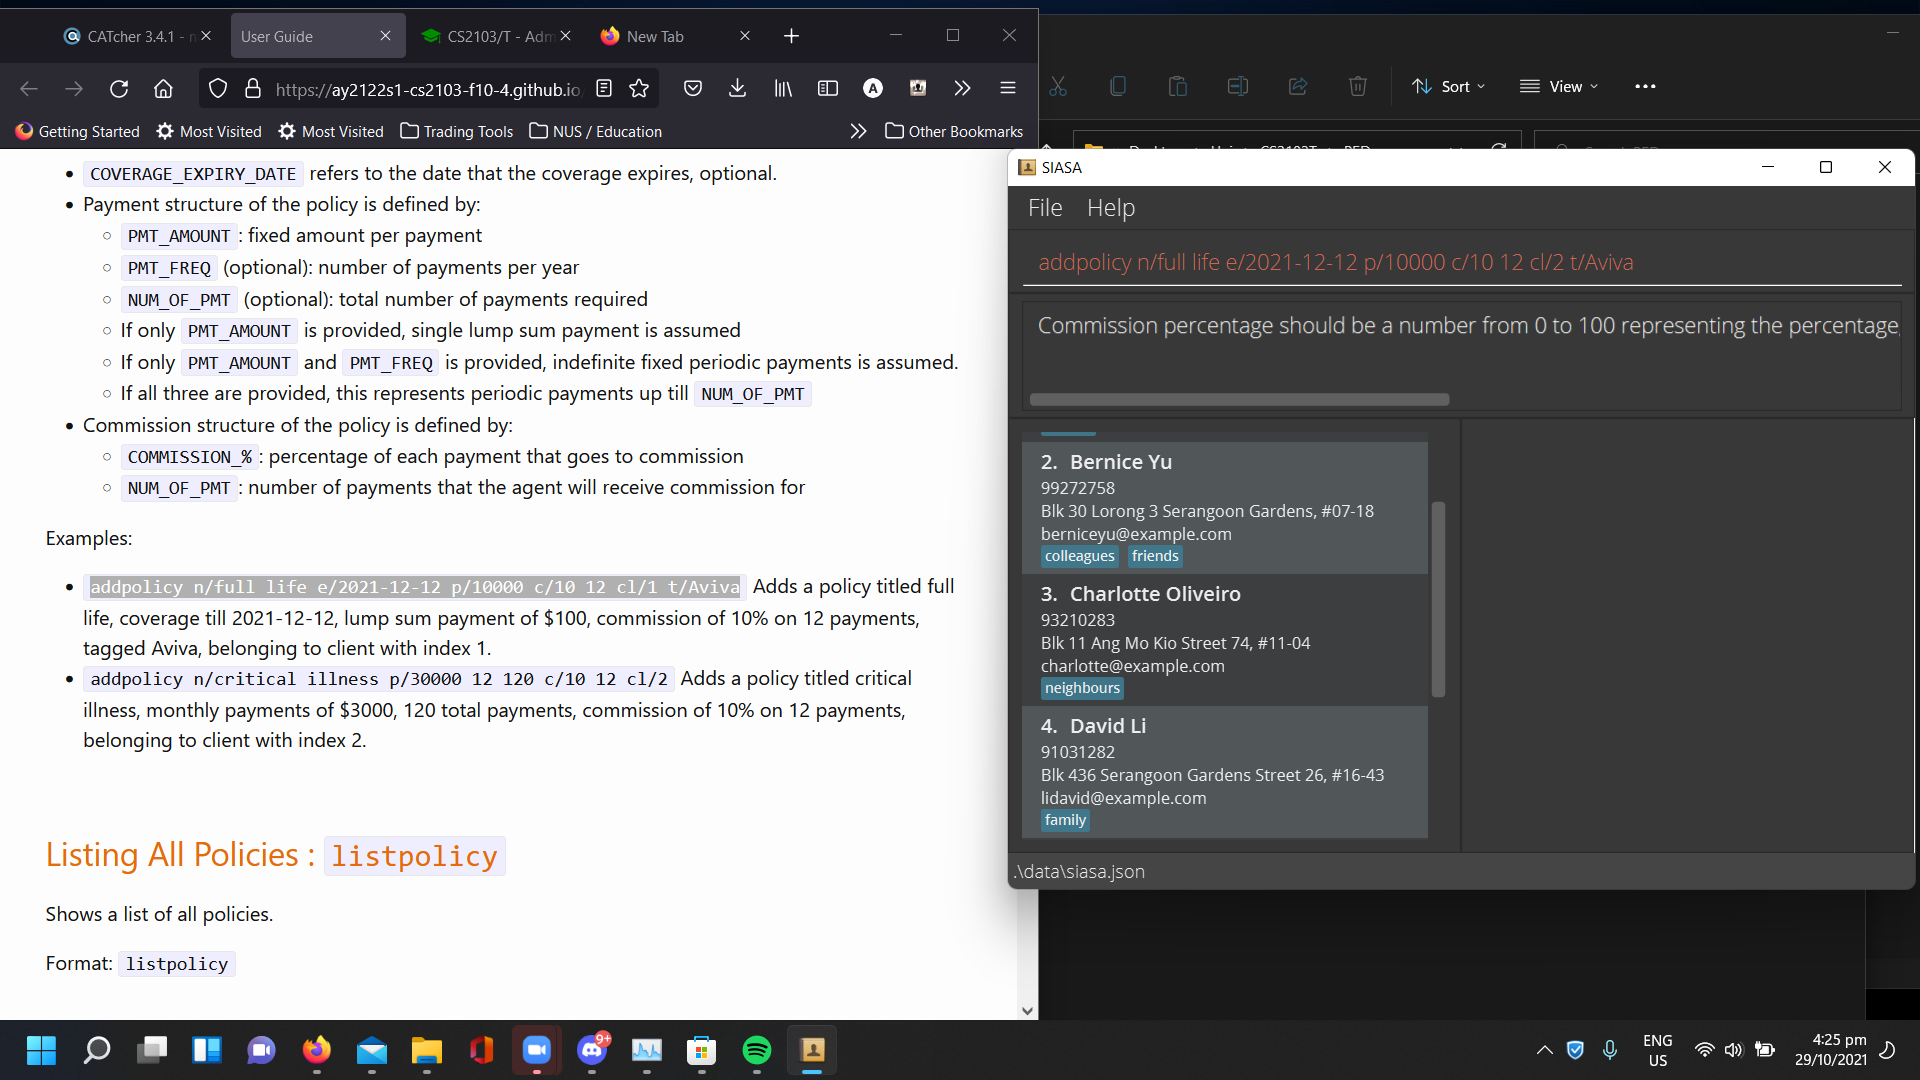1920x1080 pixels.
Task: Click the listpolicy link in user guide
Action: click(x=414, y=855)
